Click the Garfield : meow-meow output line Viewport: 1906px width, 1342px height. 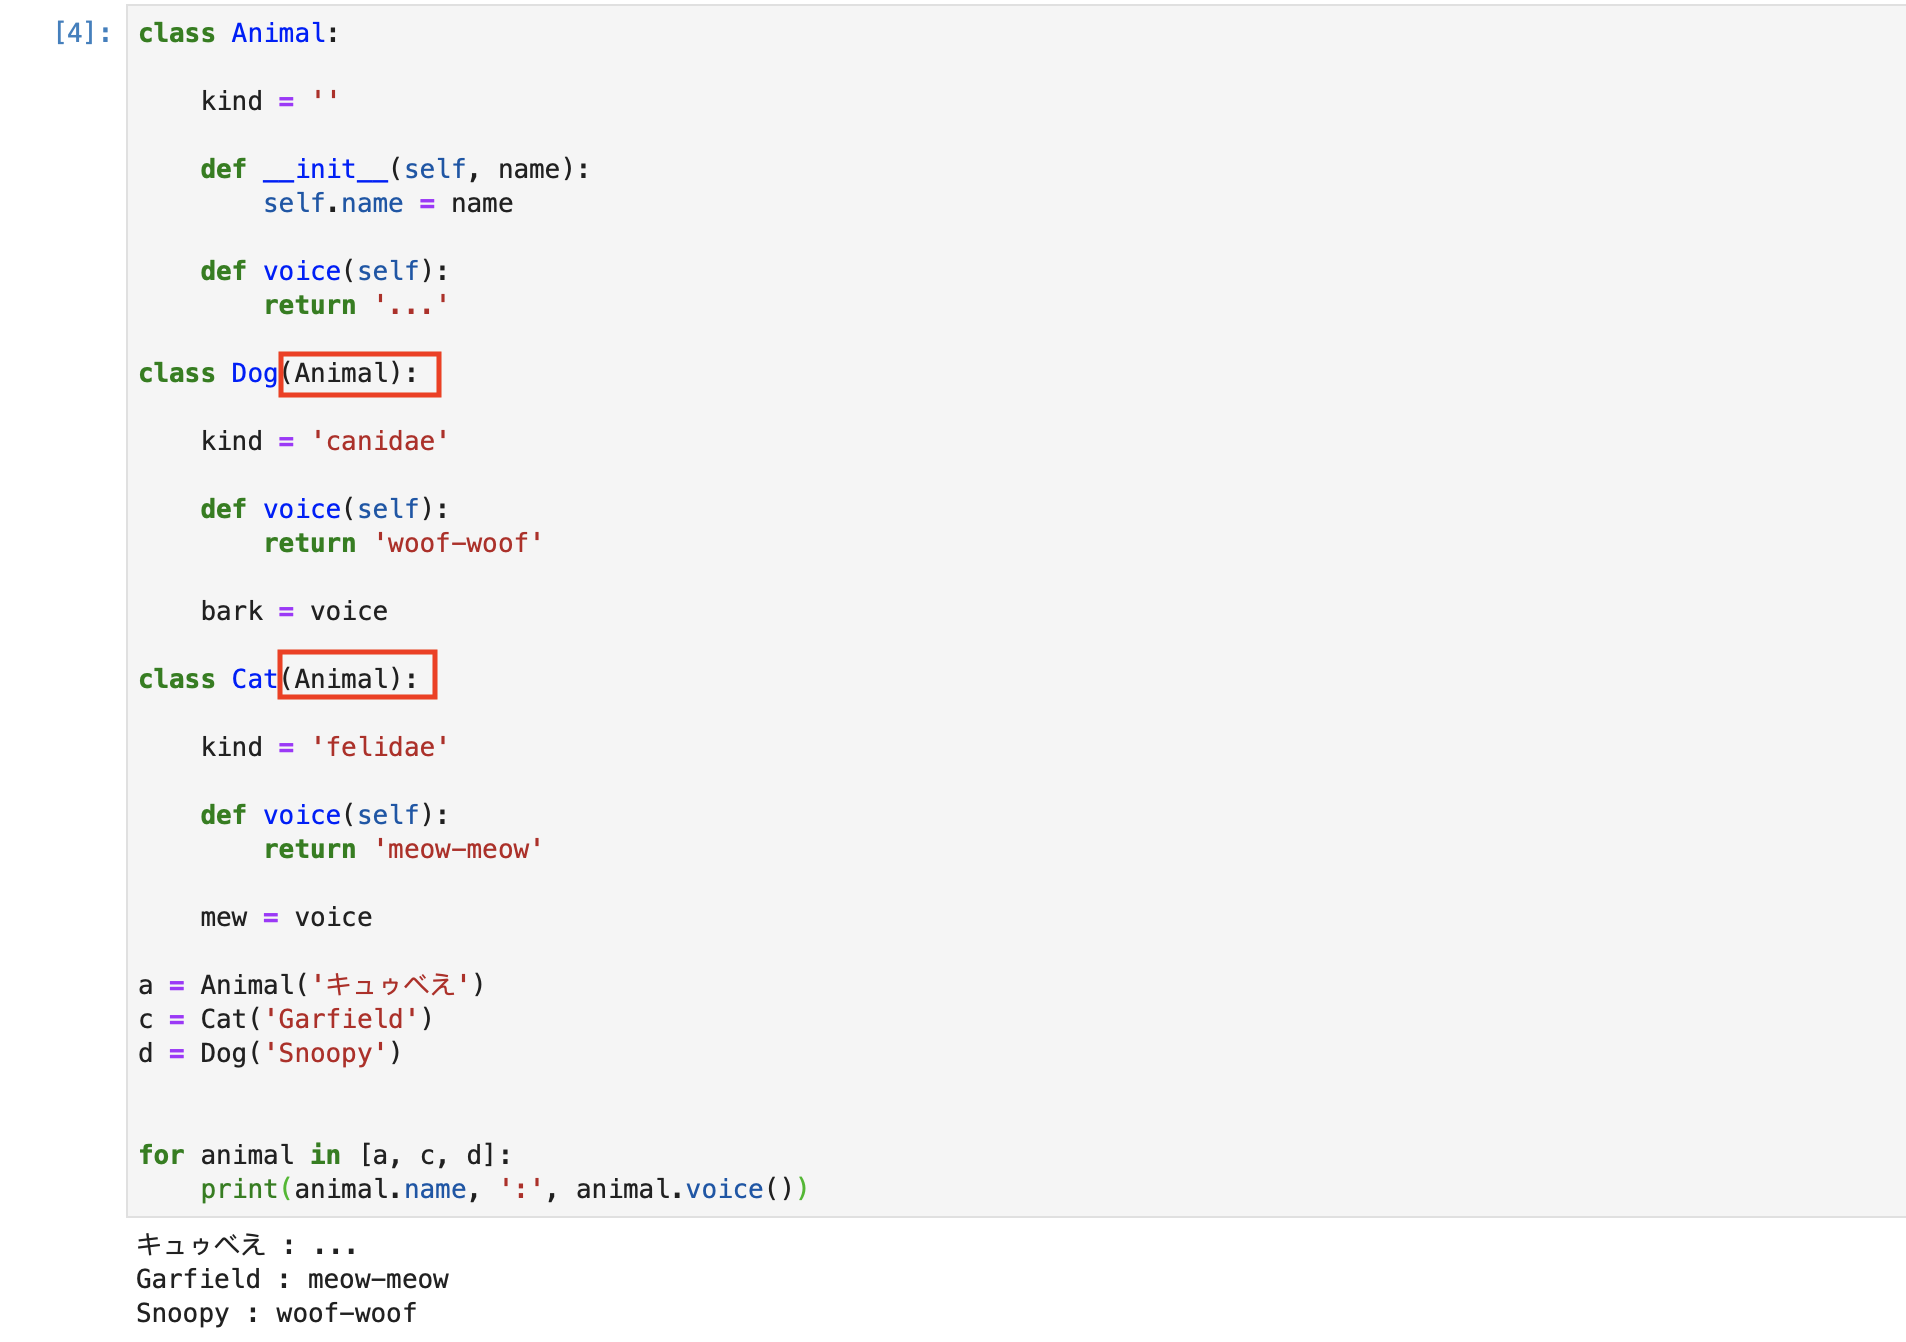292,1278
